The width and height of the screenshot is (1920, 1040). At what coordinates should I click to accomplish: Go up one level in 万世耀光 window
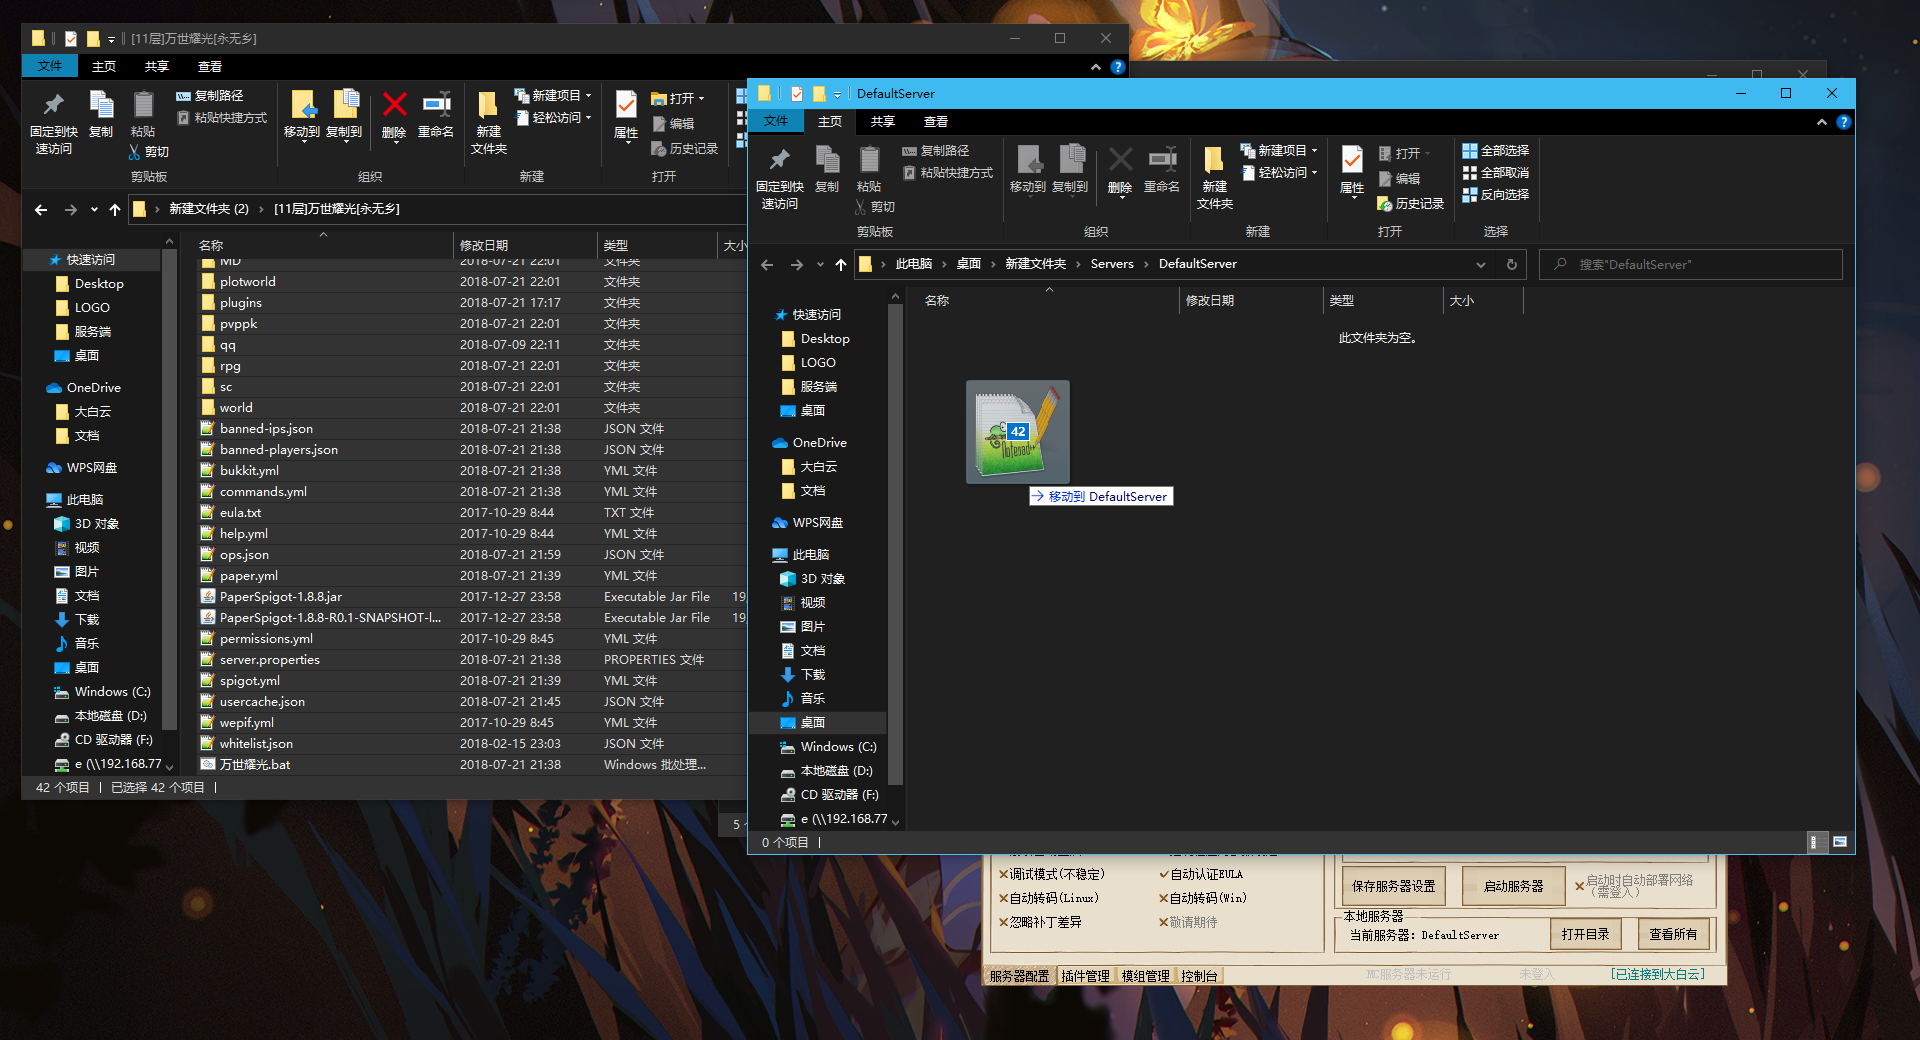coord(115,209)
